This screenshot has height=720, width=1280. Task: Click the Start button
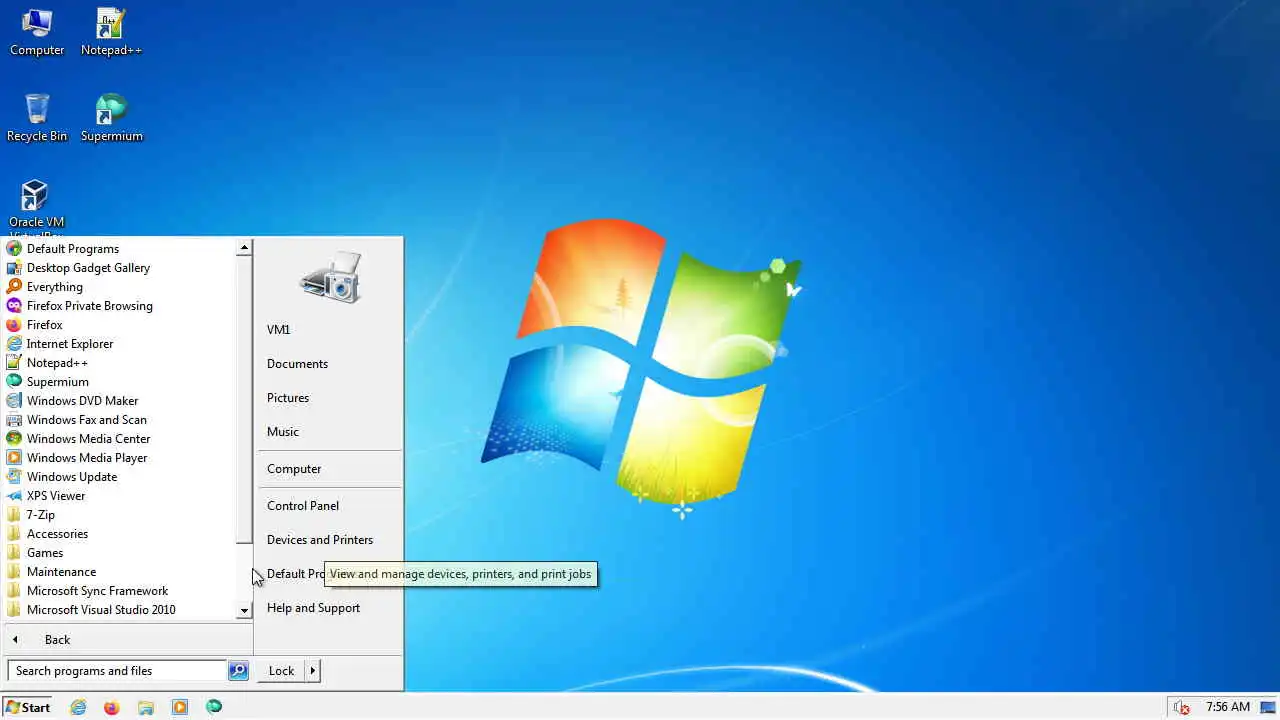27,707
